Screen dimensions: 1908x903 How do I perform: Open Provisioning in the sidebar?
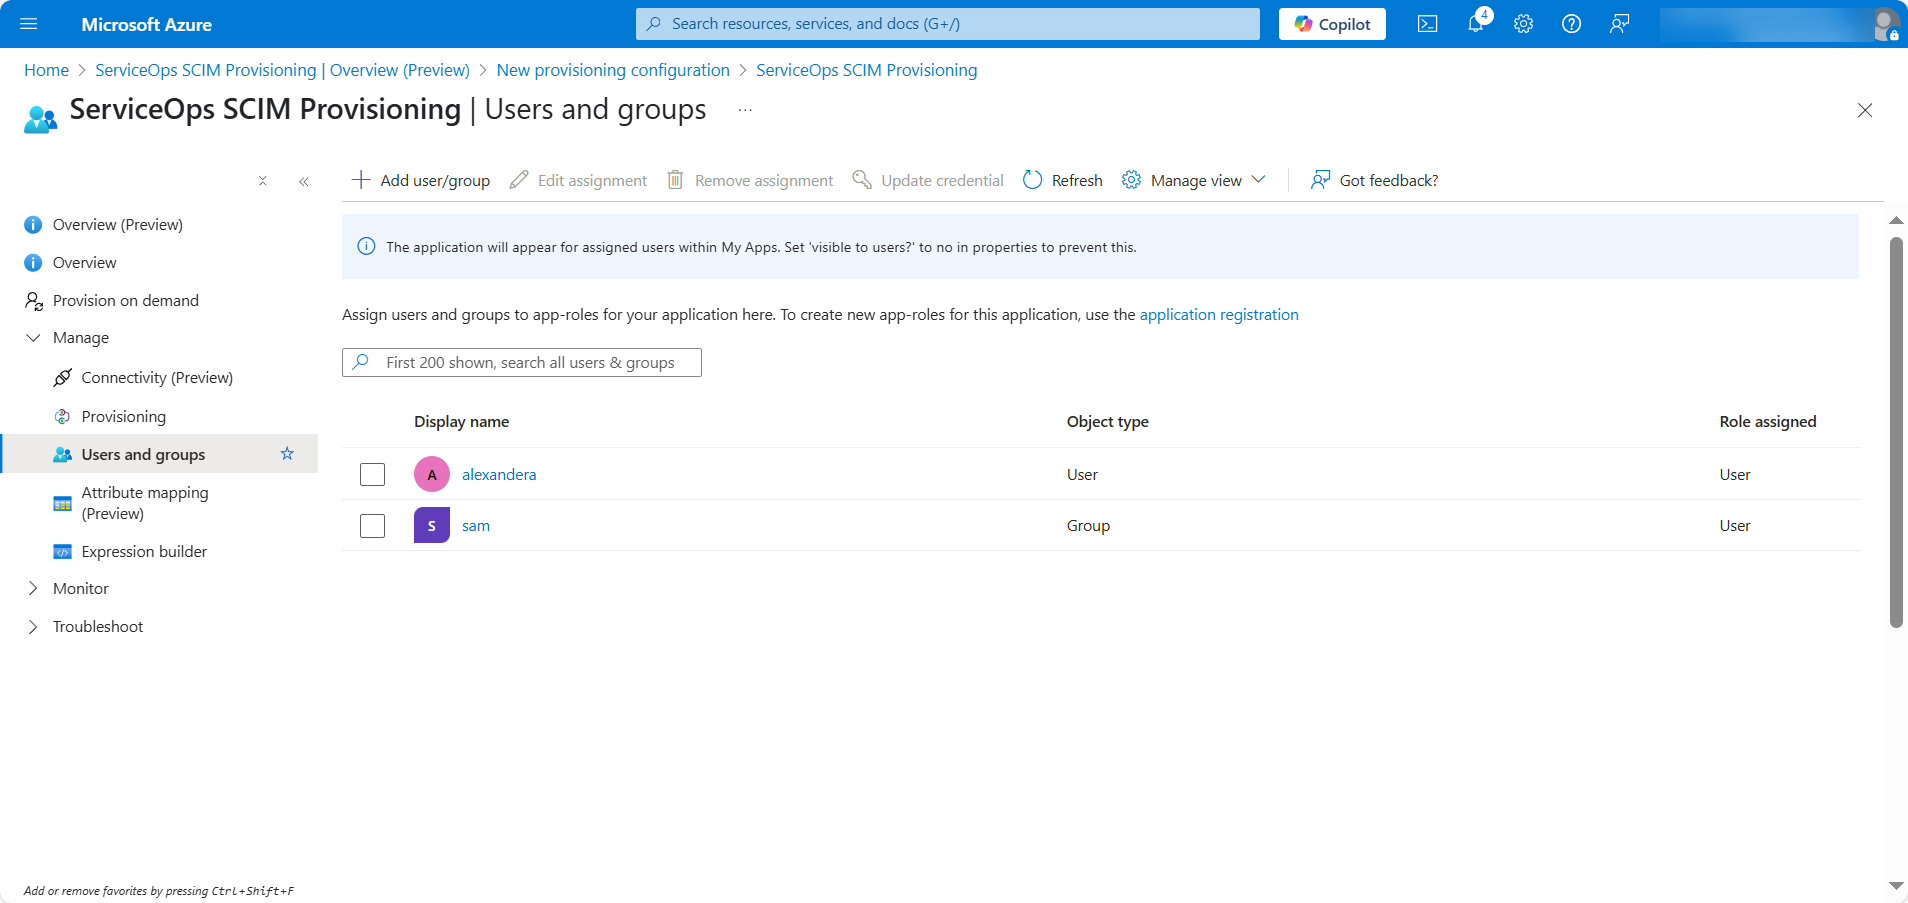click(123, 416)
